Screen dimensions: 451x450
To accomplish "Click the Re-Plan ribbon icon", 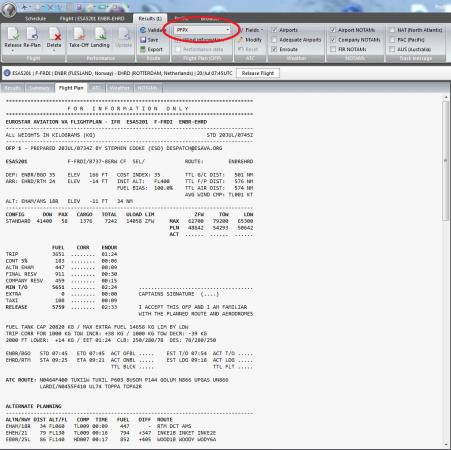I will click(32, 37).
